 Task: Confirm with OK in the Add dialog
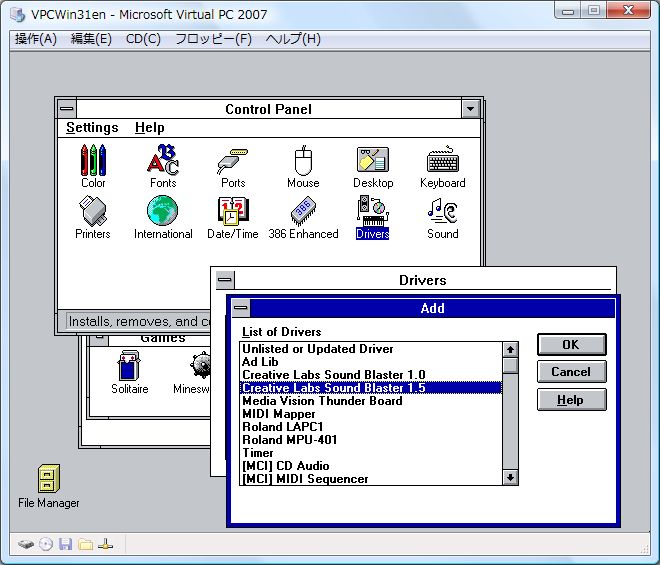572,345
